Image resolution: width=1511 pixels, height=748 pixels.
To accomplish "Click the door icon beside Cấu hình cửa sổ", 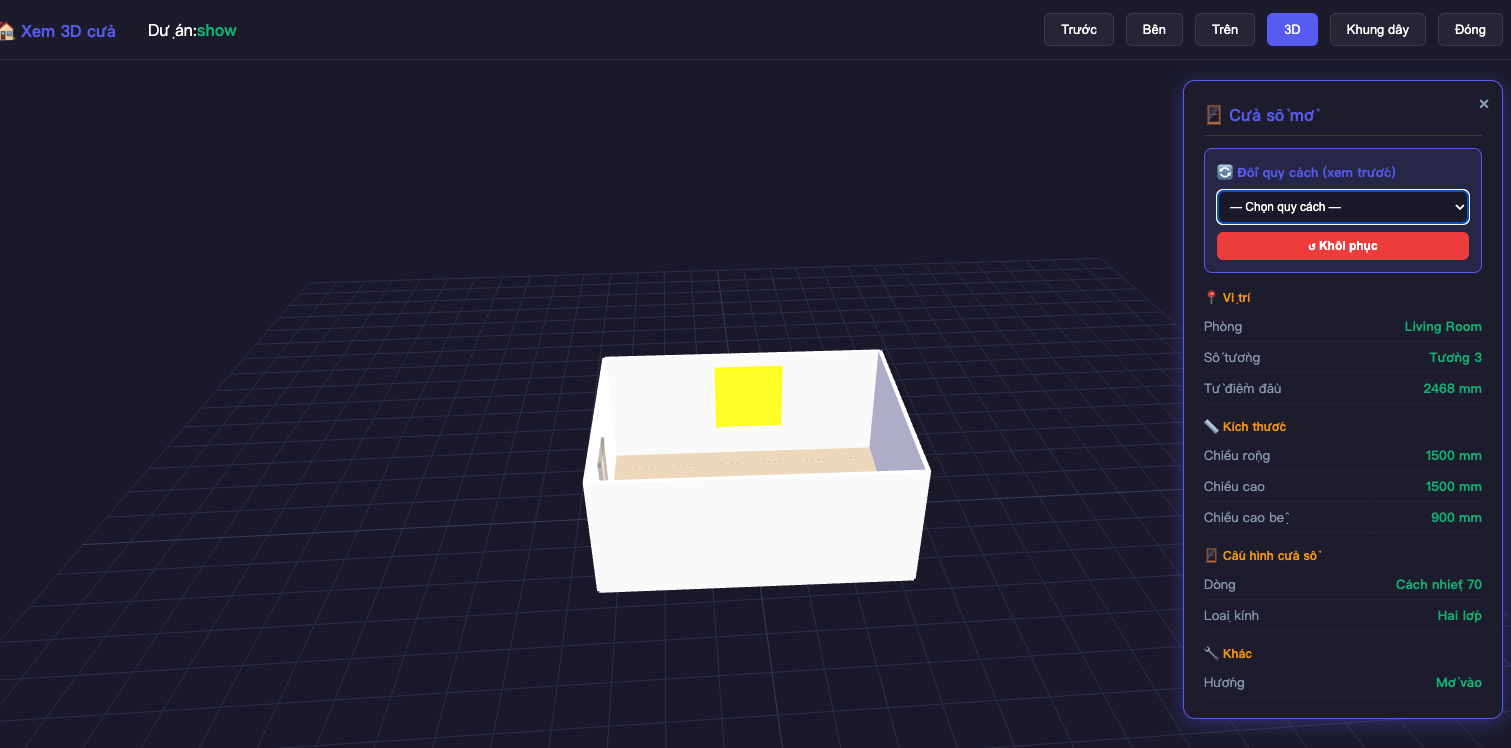I will point(1211,555).
